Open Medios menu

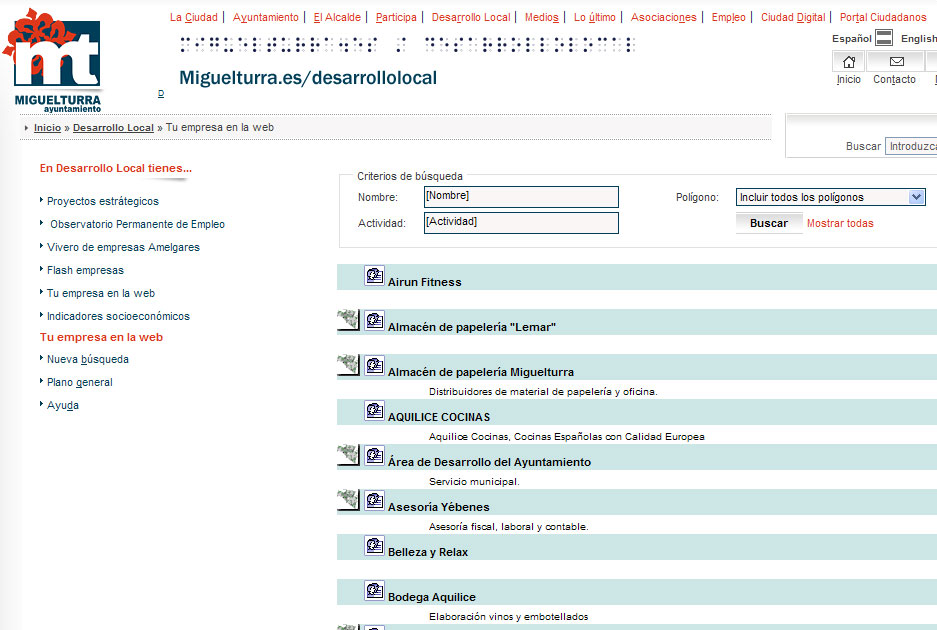[x=541, y=17]
